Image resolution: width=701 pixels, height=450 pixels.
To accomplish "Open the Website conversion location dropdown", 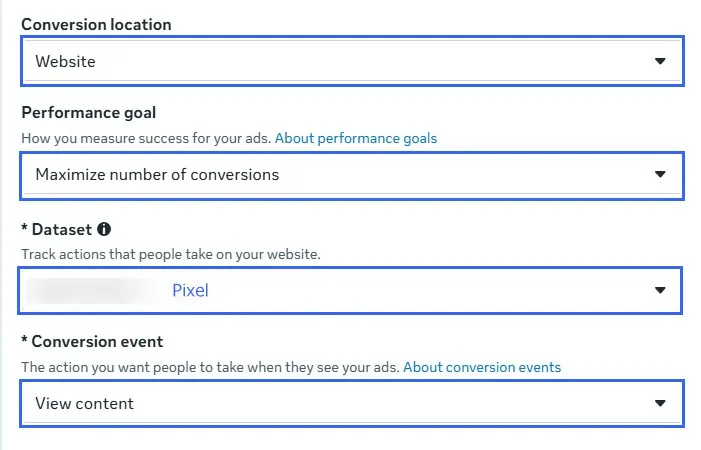I will (x=352, y=61).
